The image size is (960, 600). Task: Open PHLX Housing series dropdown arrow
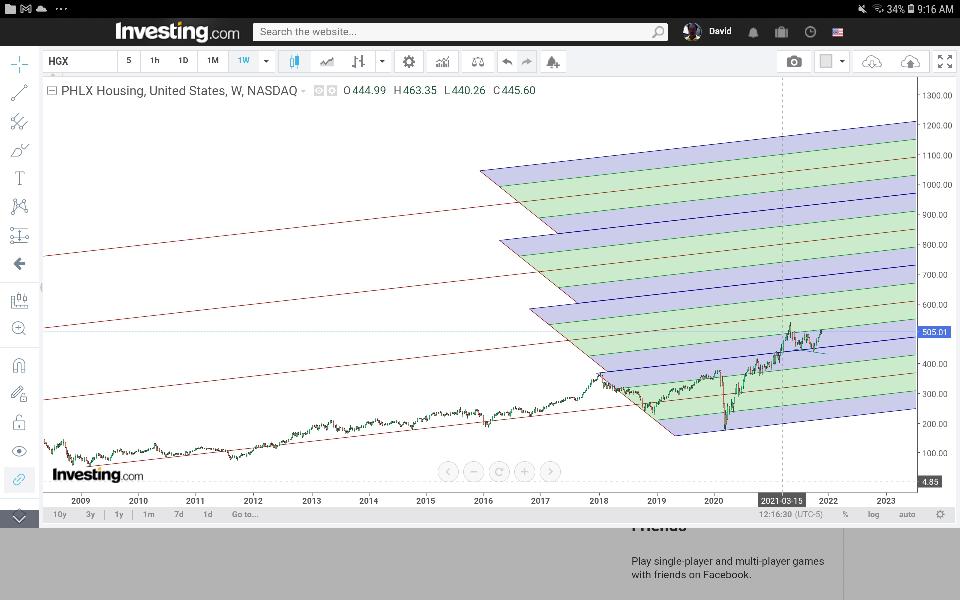[303, 91]
